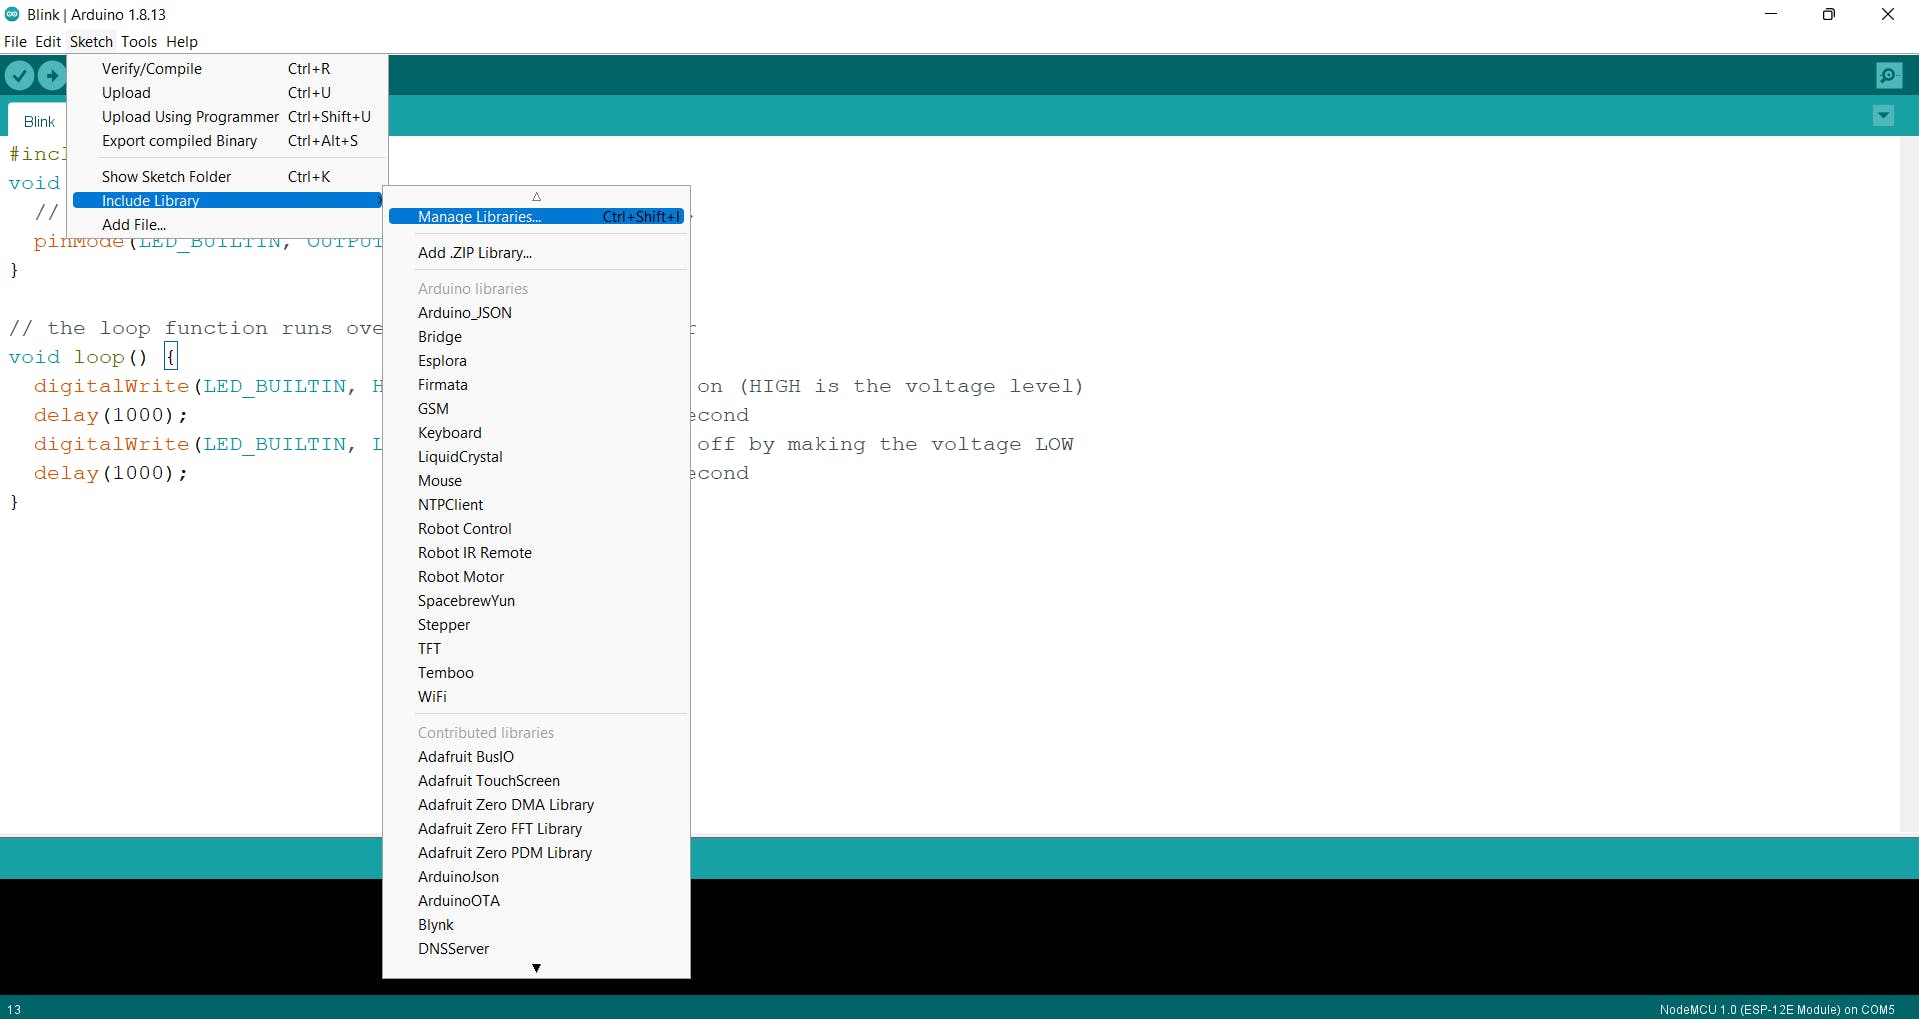Select the Blink sketch tab
1919x1019 pixels.
pos(39,122)
